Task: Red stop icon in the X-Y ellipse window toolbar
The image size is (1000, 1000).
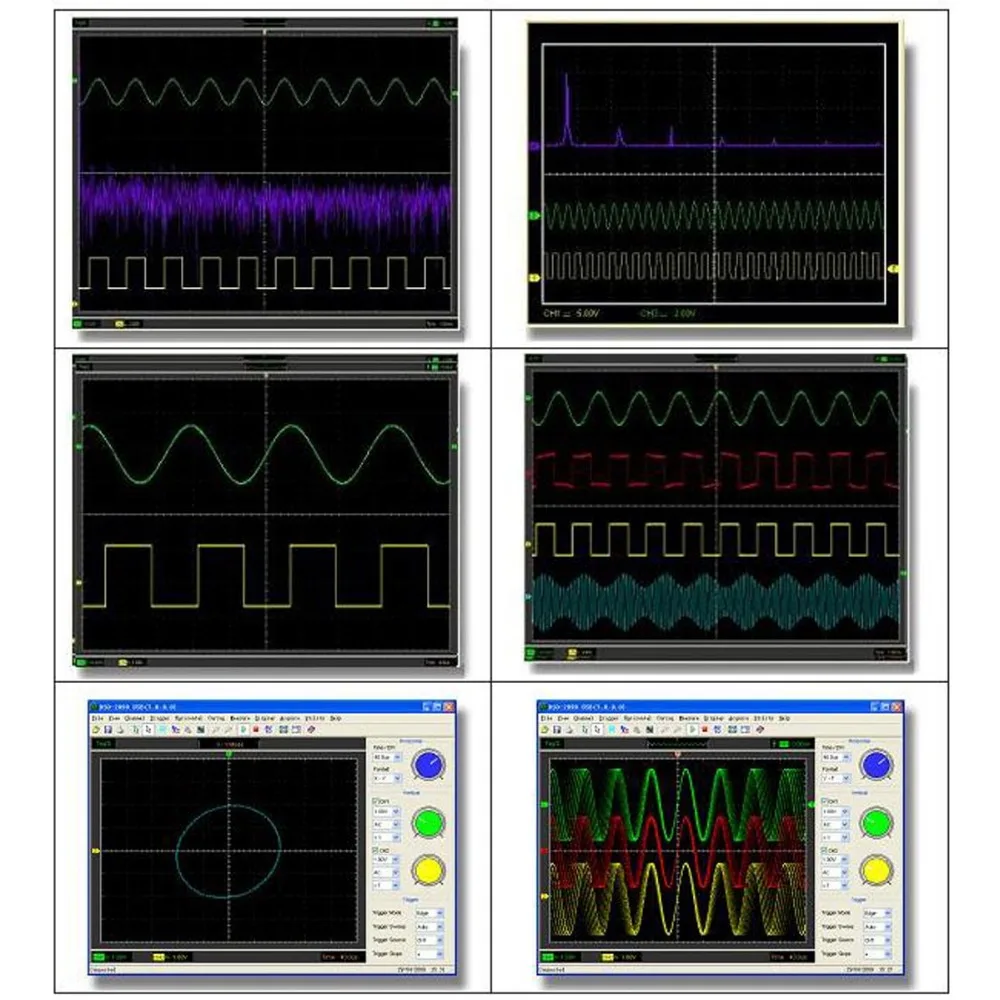Action: (x=256, y=730)
